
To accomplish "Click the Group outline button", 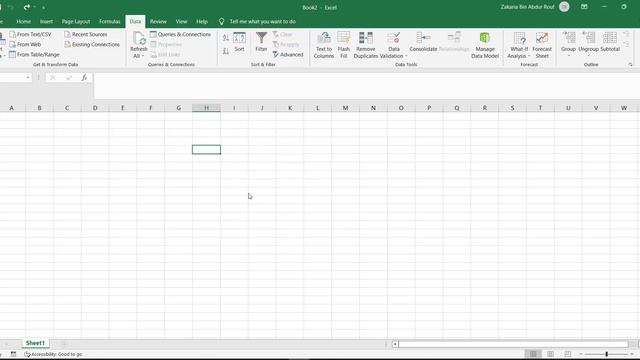I will tap(568, 41).
